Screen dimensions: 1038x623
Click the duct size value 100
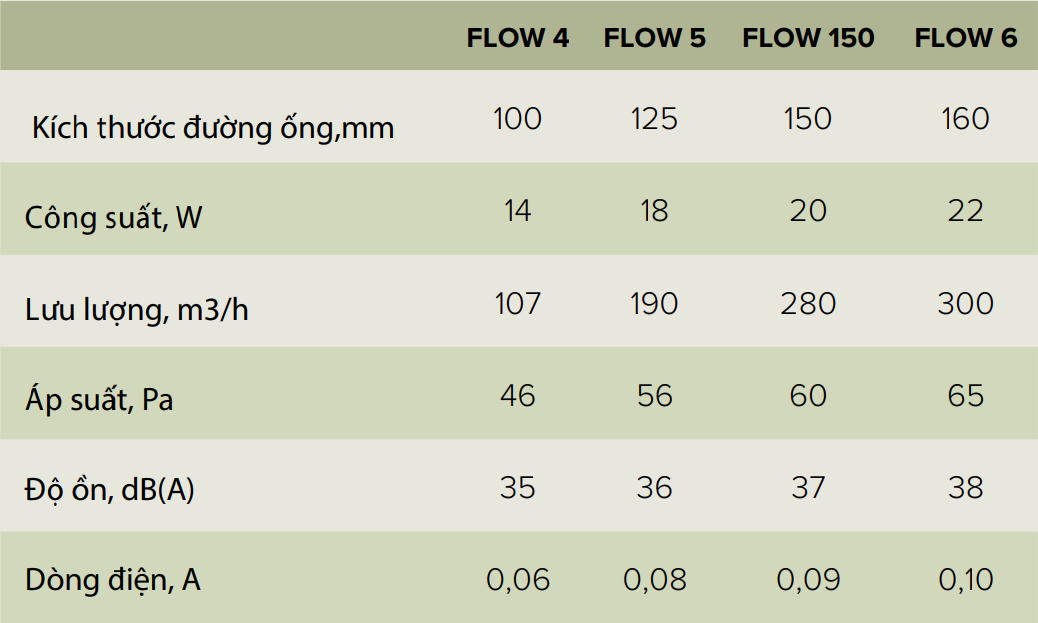point(518,119)
